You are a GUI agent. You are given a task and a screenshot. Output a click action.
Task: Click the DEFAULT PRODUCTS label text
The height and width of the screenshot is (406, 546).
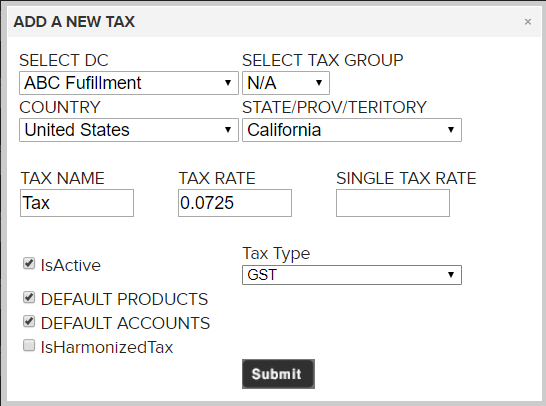pyautogui.click(x=124, y=299)
